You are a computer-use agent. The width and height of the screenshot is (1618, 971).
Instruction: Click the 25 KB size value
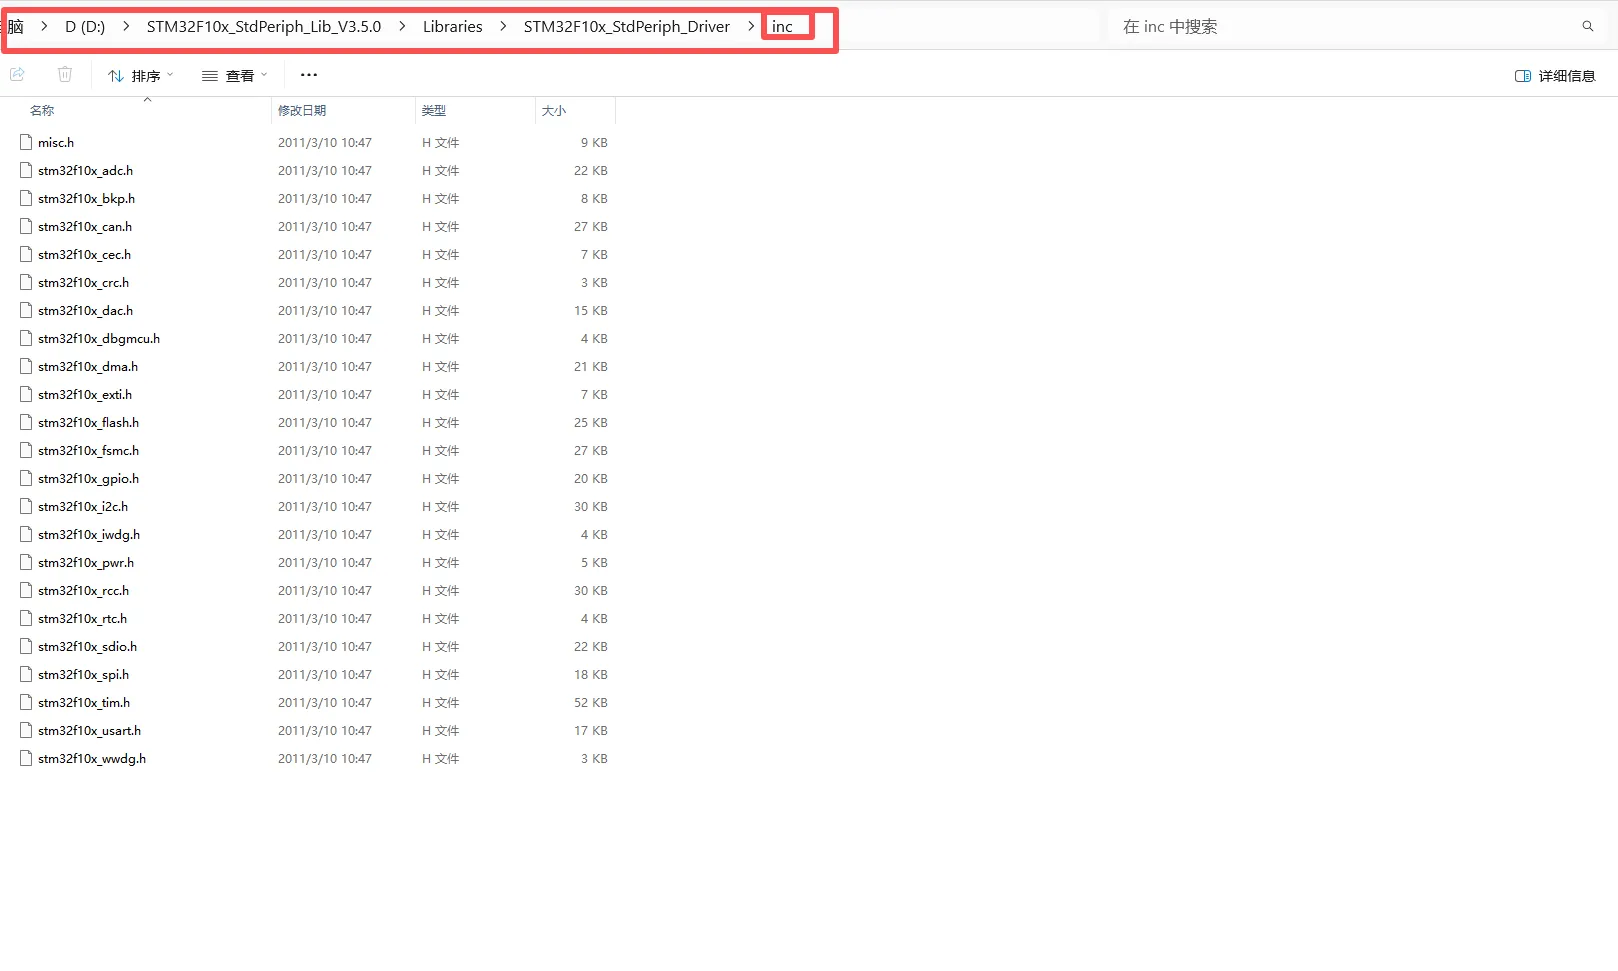point(591,423)
